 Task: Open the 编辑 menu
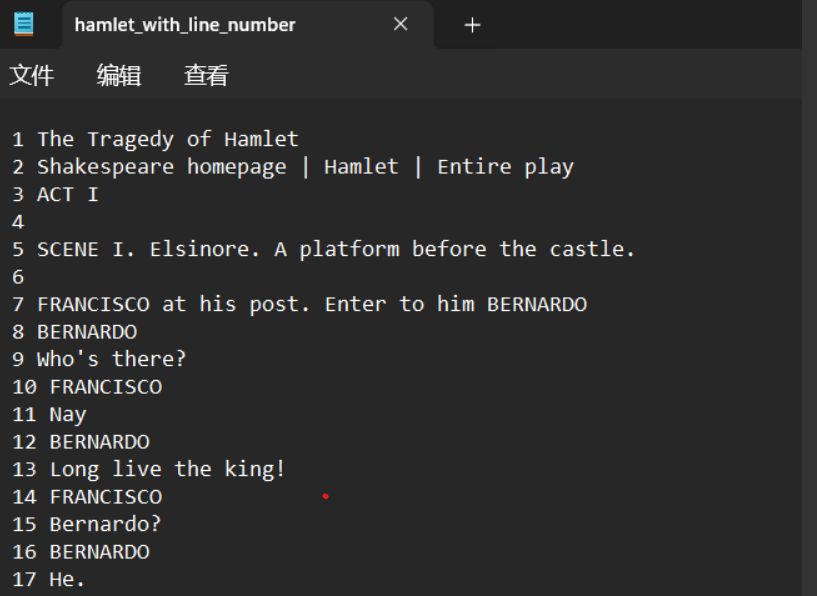coord(119,76)
